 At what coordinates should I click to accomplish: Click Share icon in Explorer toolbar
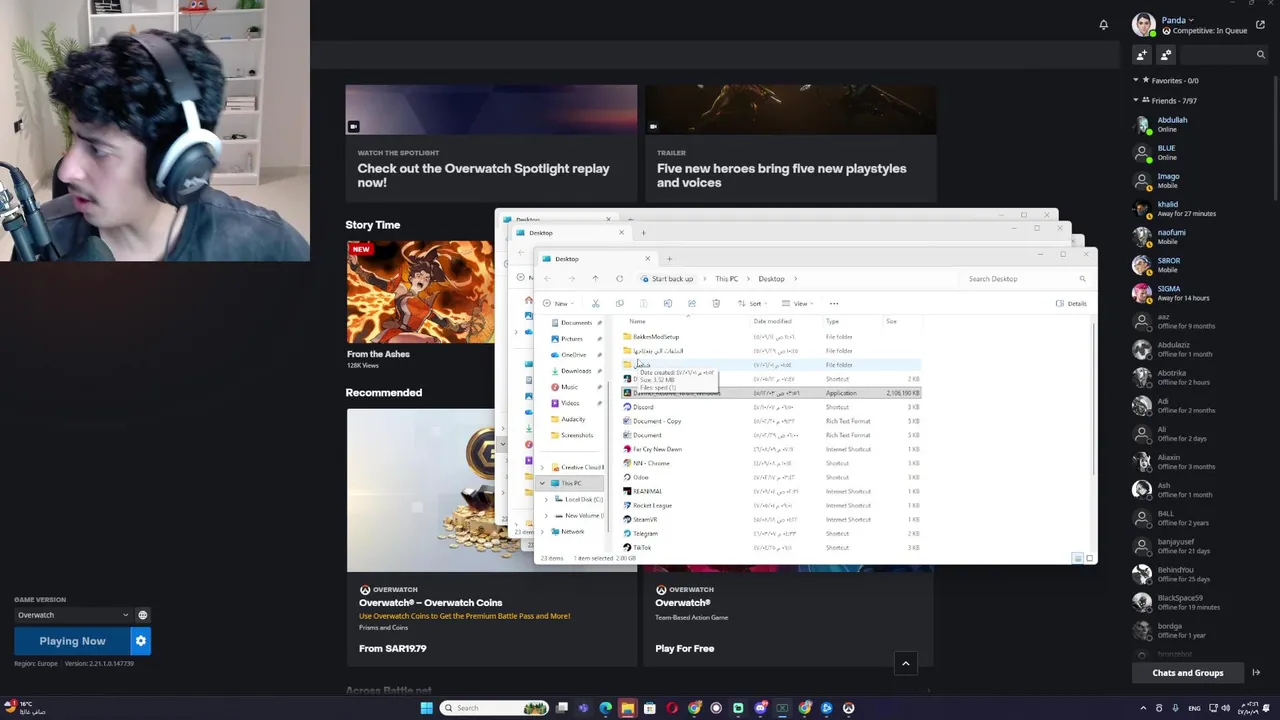[x=692, y=303]
